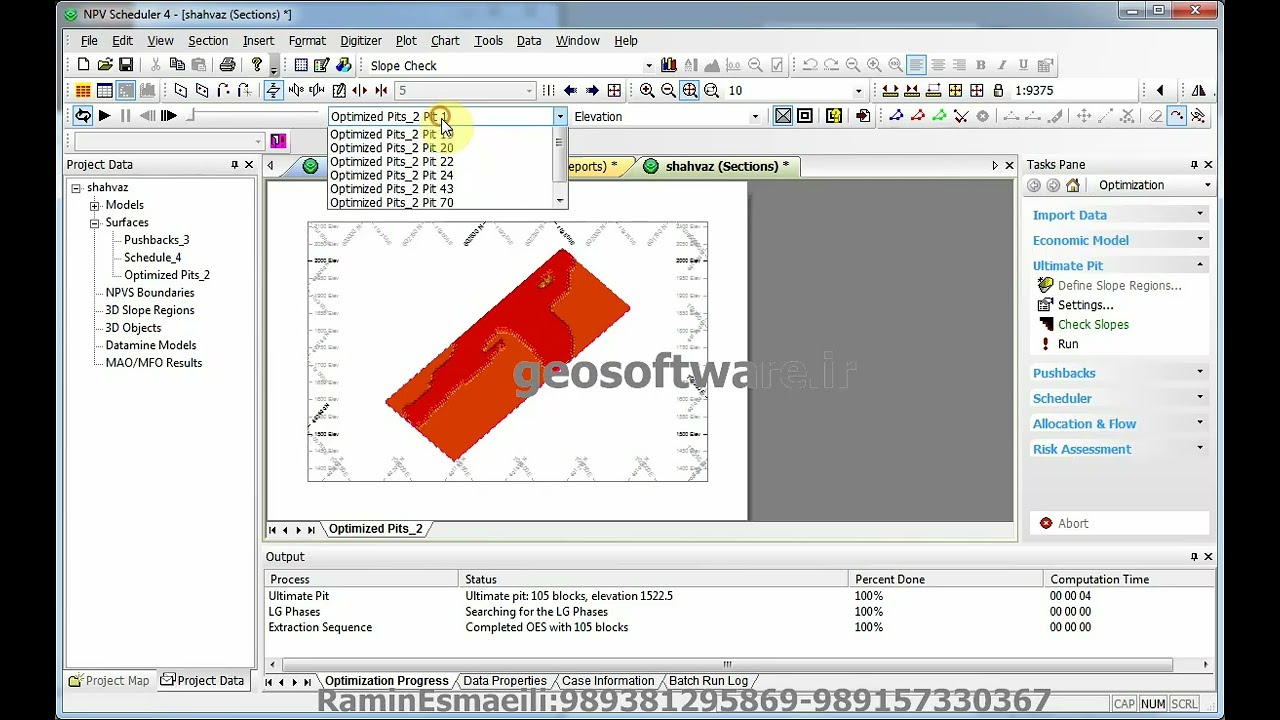Select Optimized Pits_2 Pit 43 from list
Screen dimensions: 1280x720
[x=391, y=189]
